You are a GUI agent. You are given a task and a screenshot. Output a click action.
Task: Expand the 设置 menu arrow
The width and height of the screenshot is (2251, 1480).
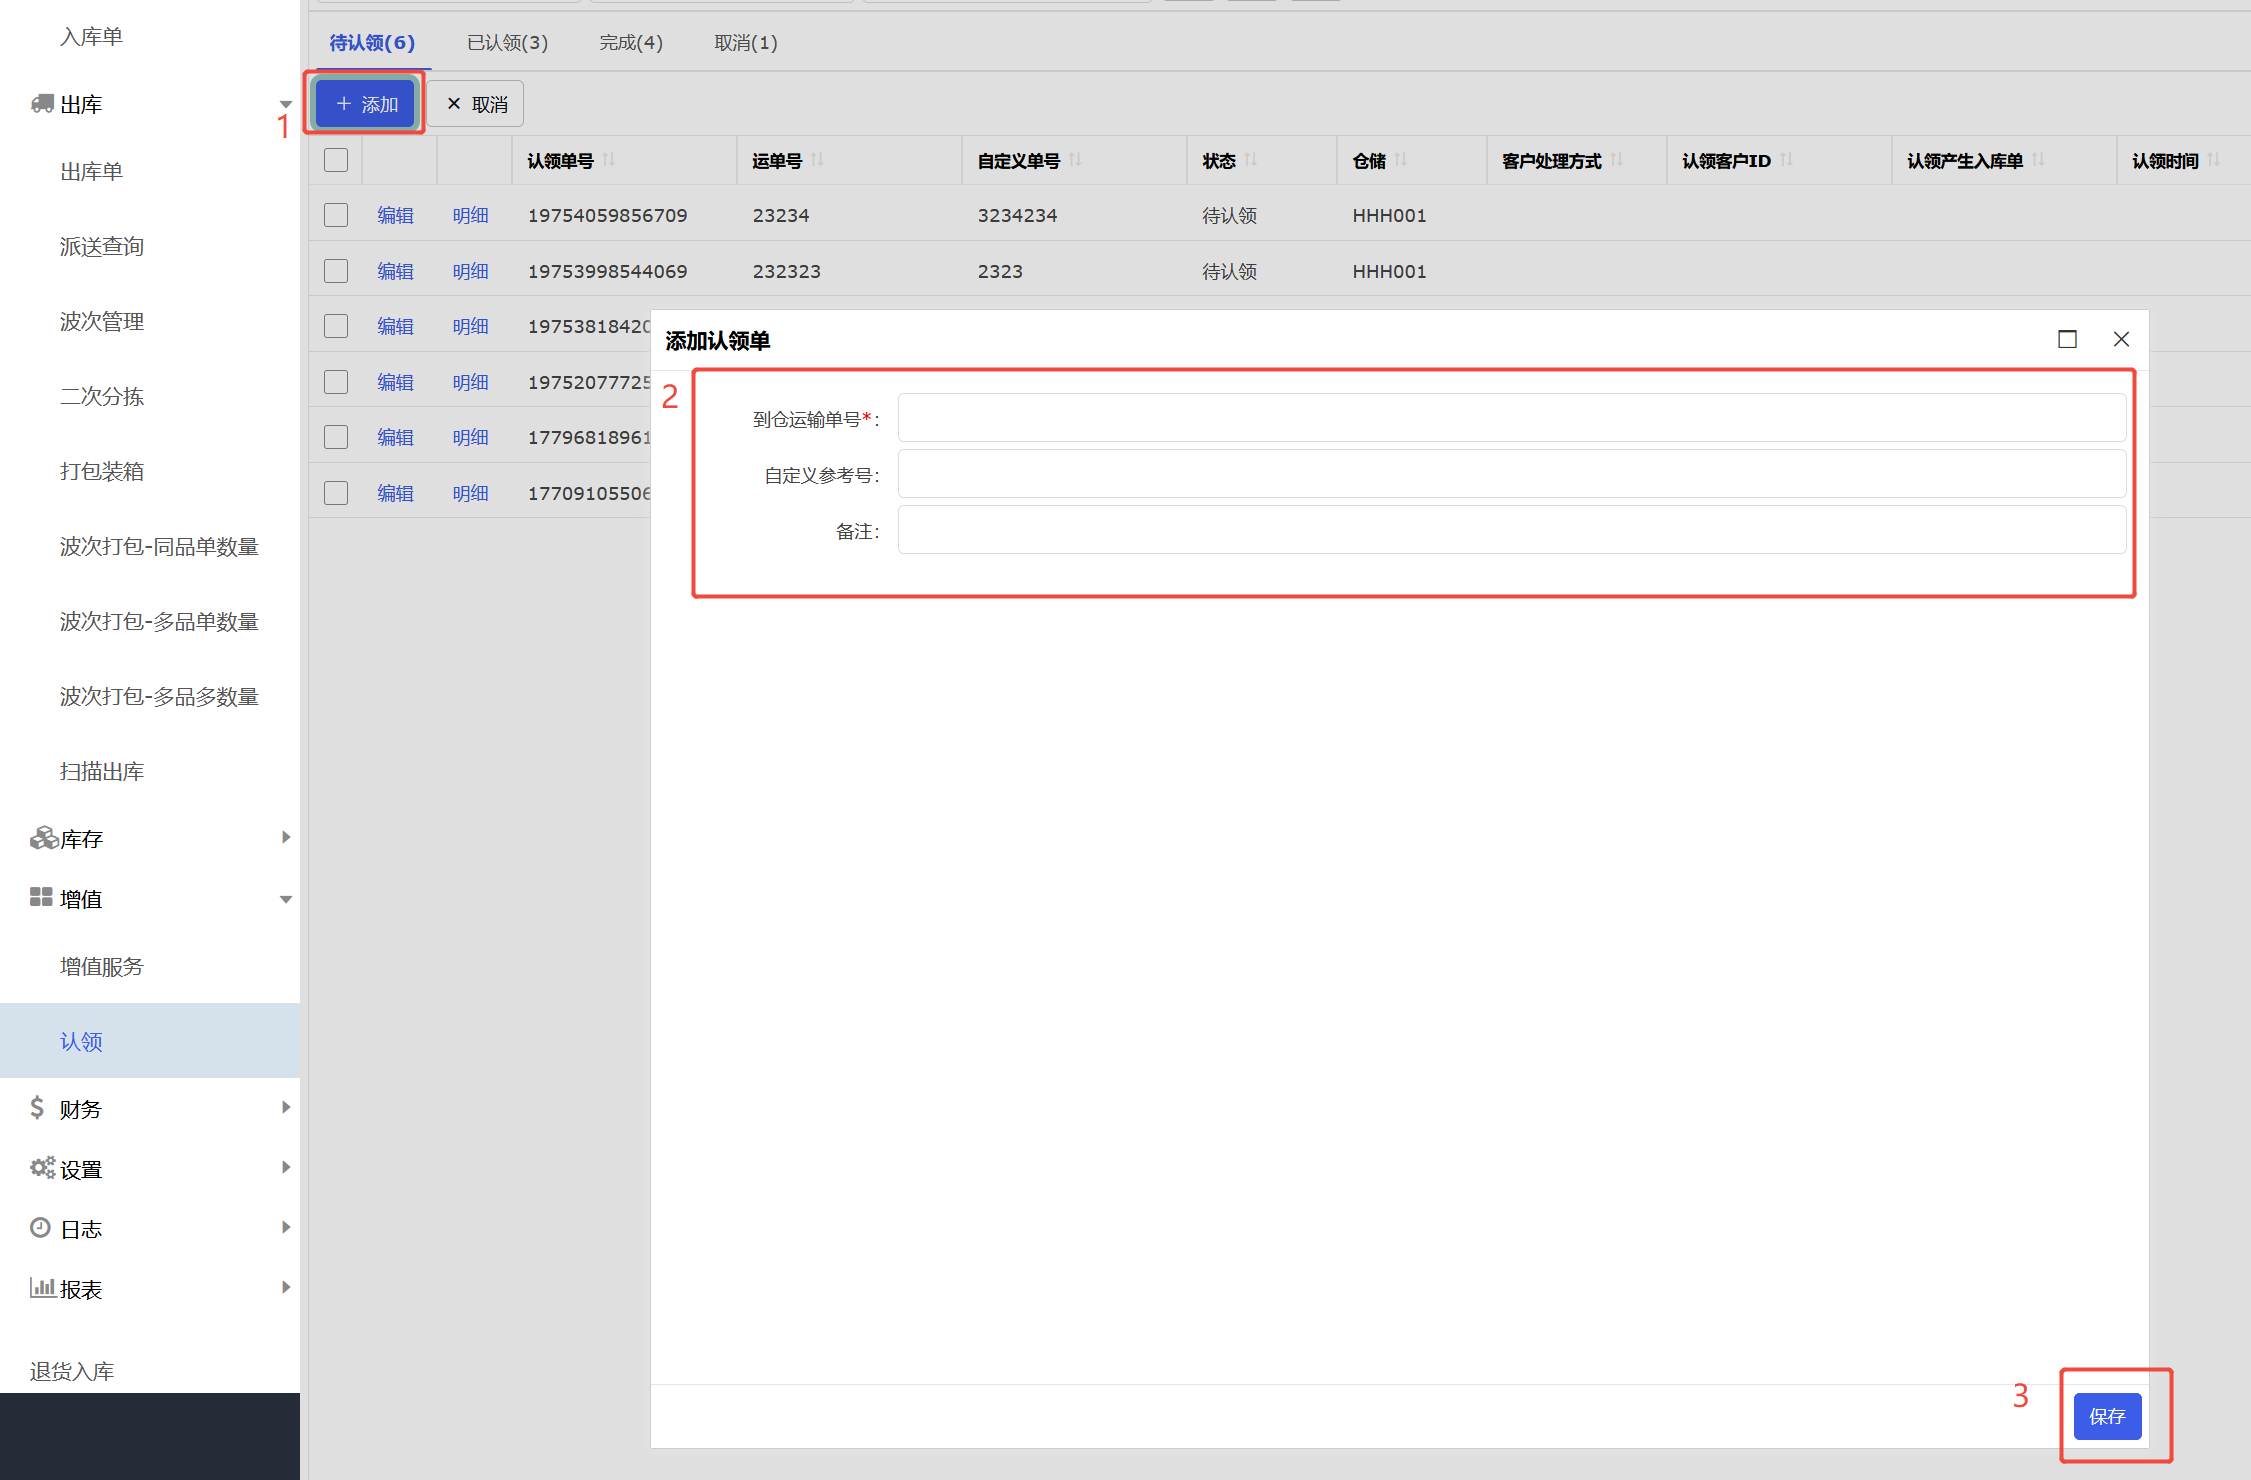point(286,1167)
